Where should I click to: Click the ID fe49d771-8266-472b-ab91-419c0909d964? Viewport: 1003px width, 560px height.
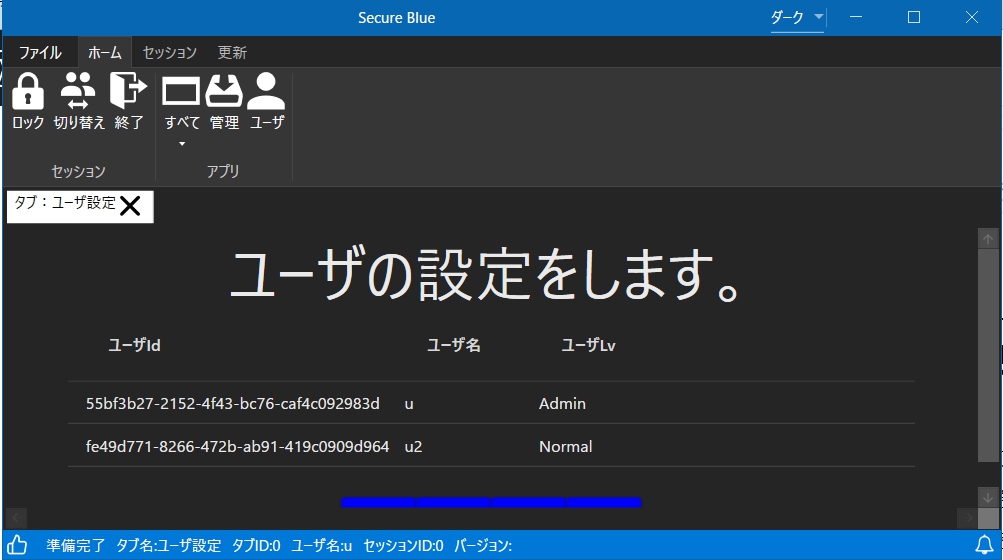pyautogui.click(x=237, y=447)
